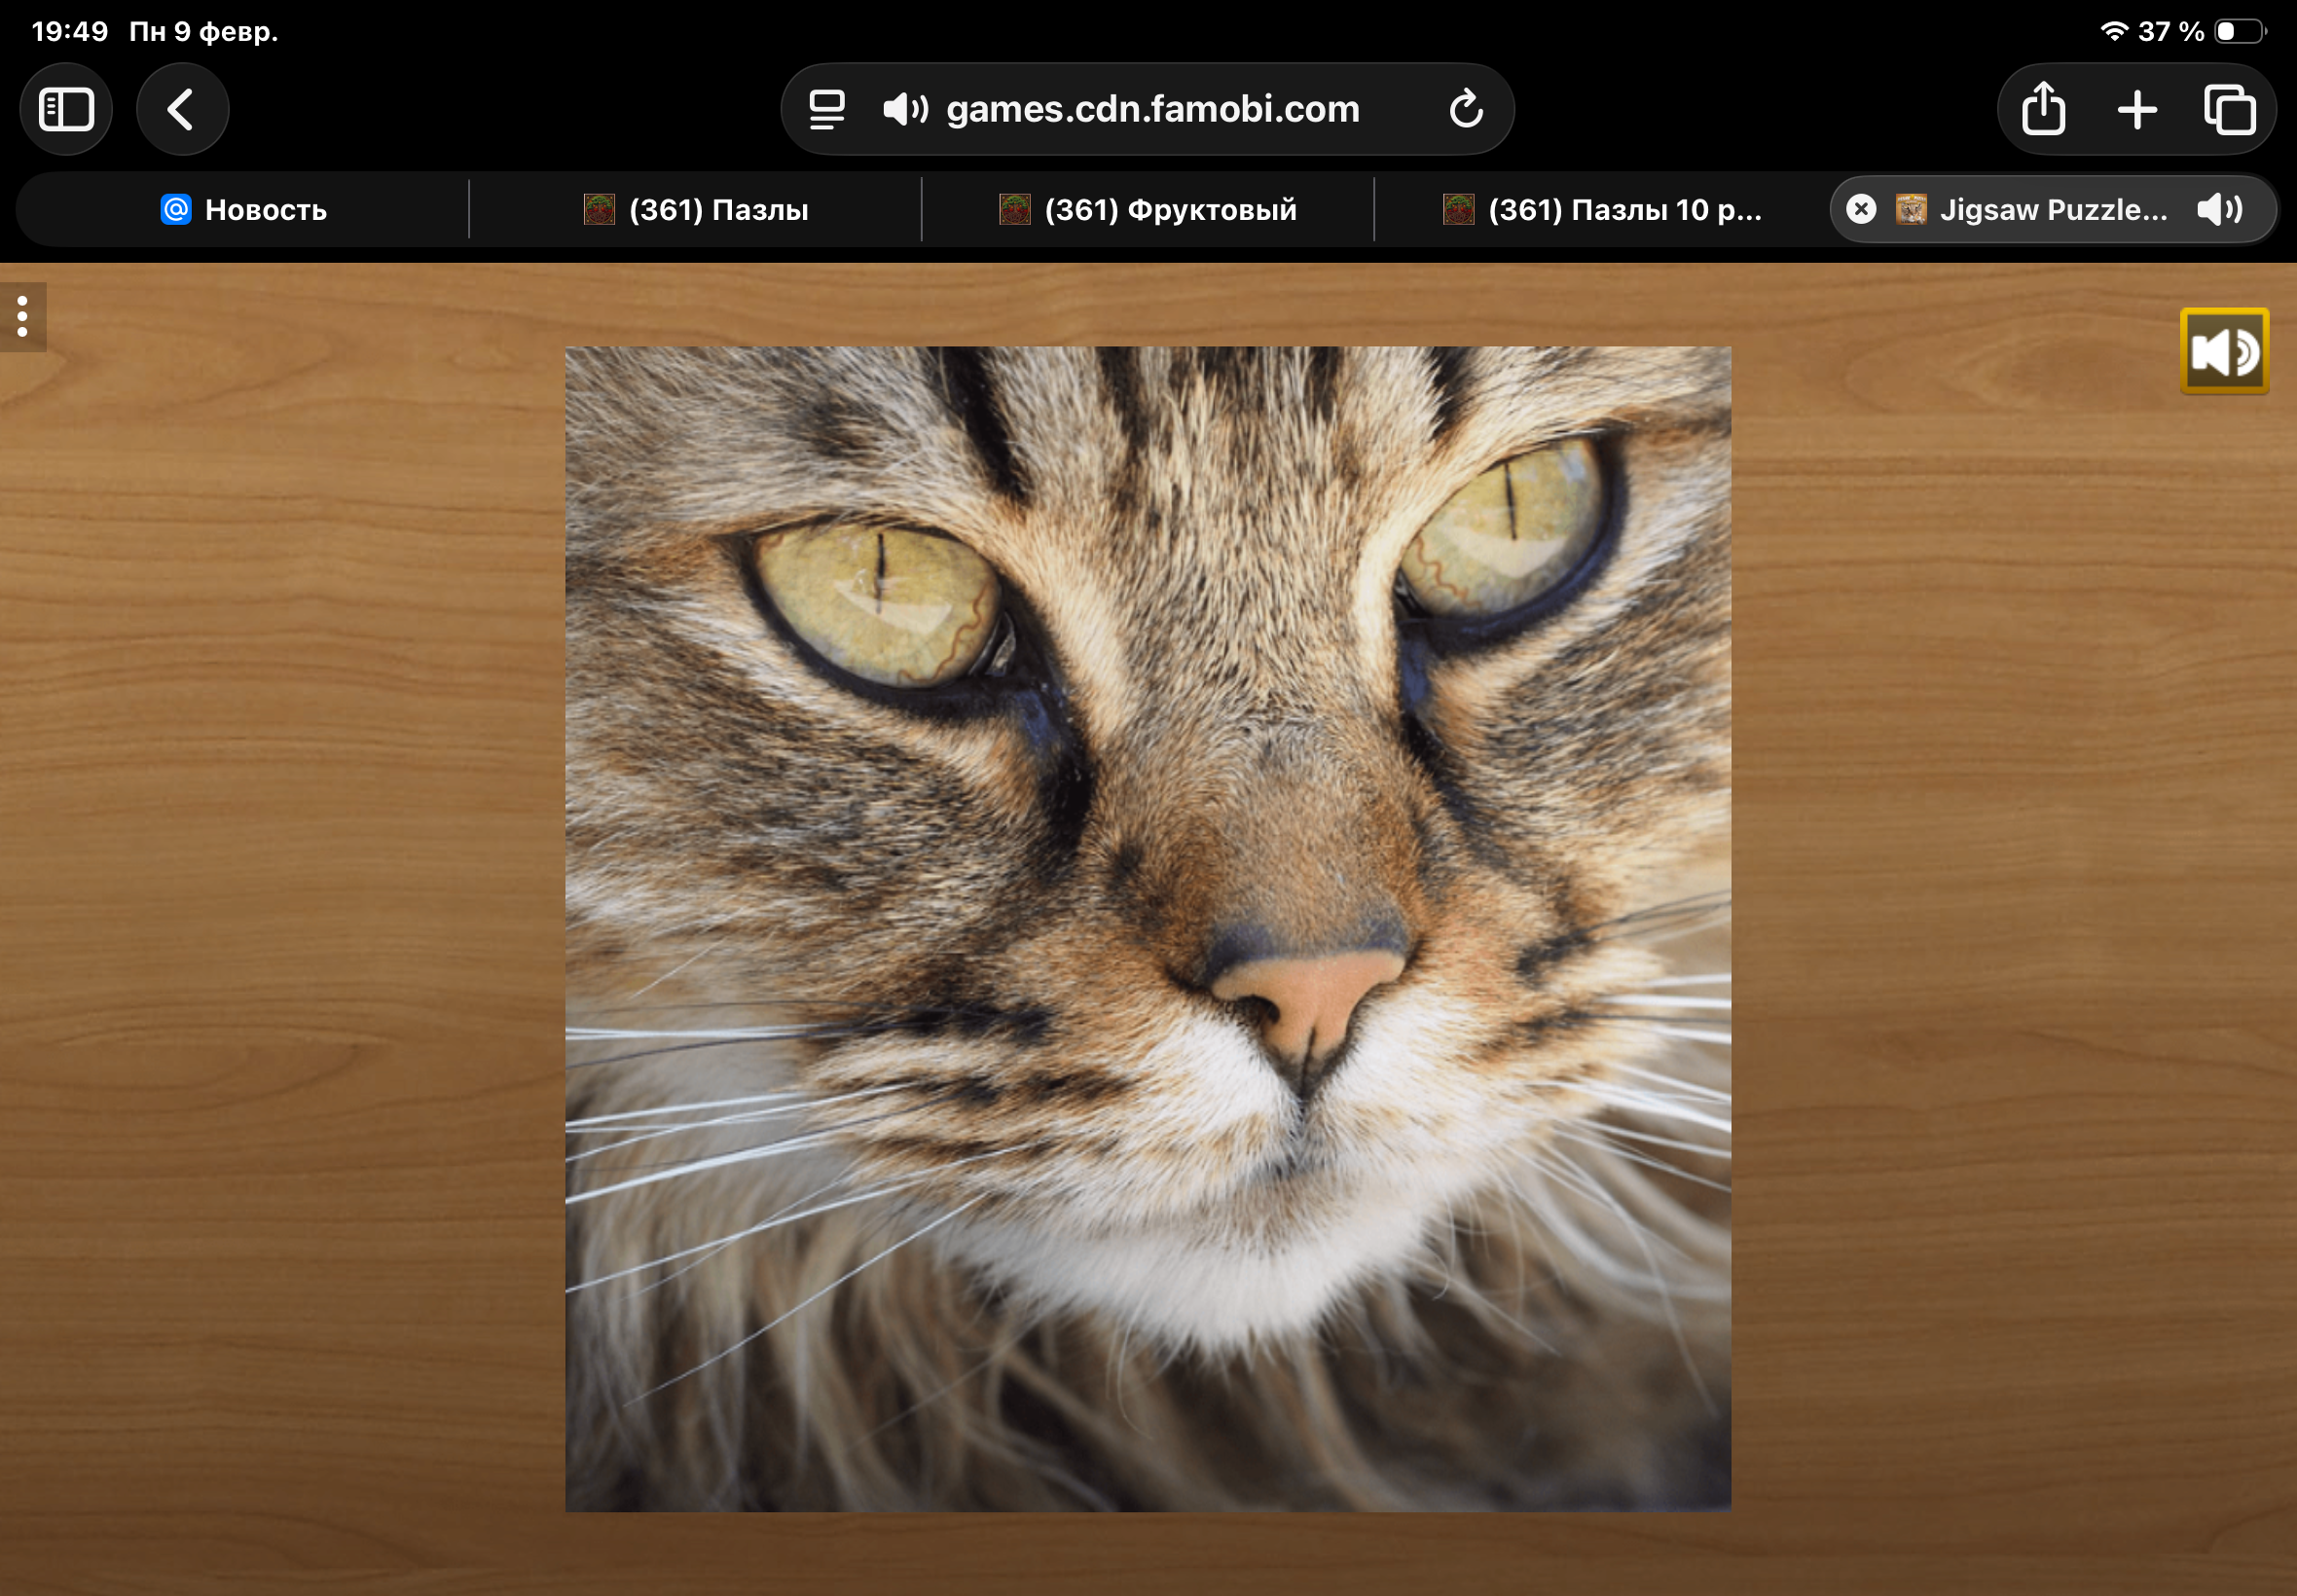Screen dimensions: 2297x1596
Task: Switch to the Новость tab
Action: pos(244,210)
